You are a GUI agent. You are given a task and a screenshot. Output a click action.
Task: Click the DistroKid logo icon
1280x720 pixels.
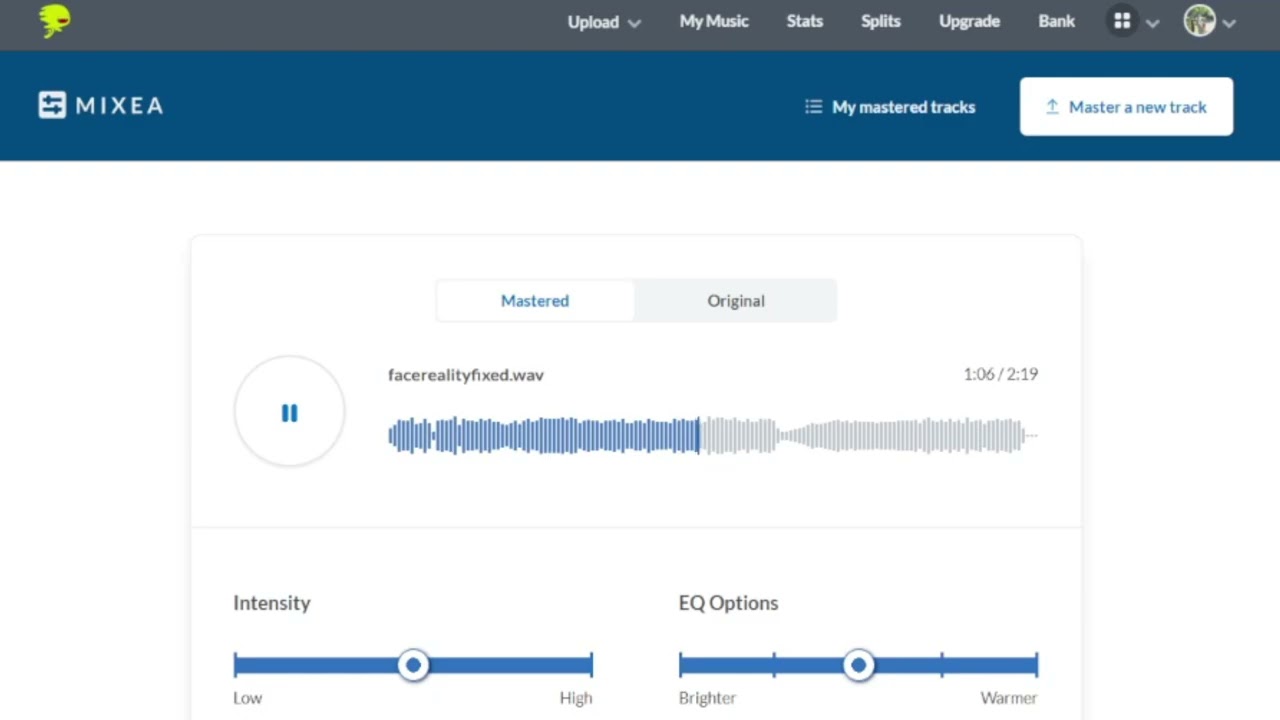click(x=55, y=20)
